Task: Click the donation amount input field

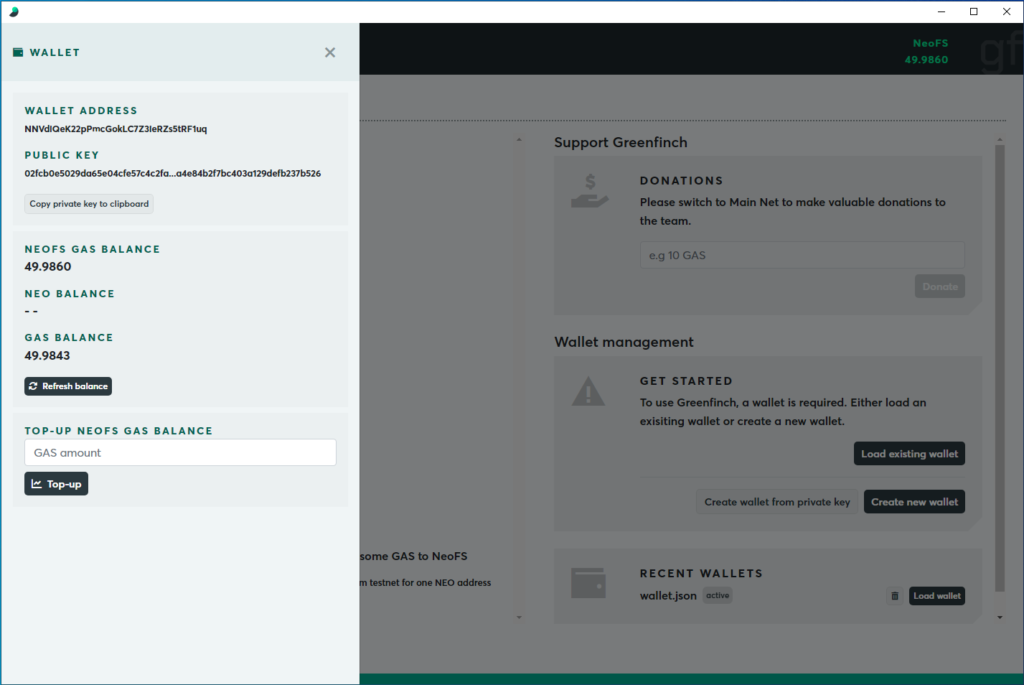Action: (x=802, y=255)
